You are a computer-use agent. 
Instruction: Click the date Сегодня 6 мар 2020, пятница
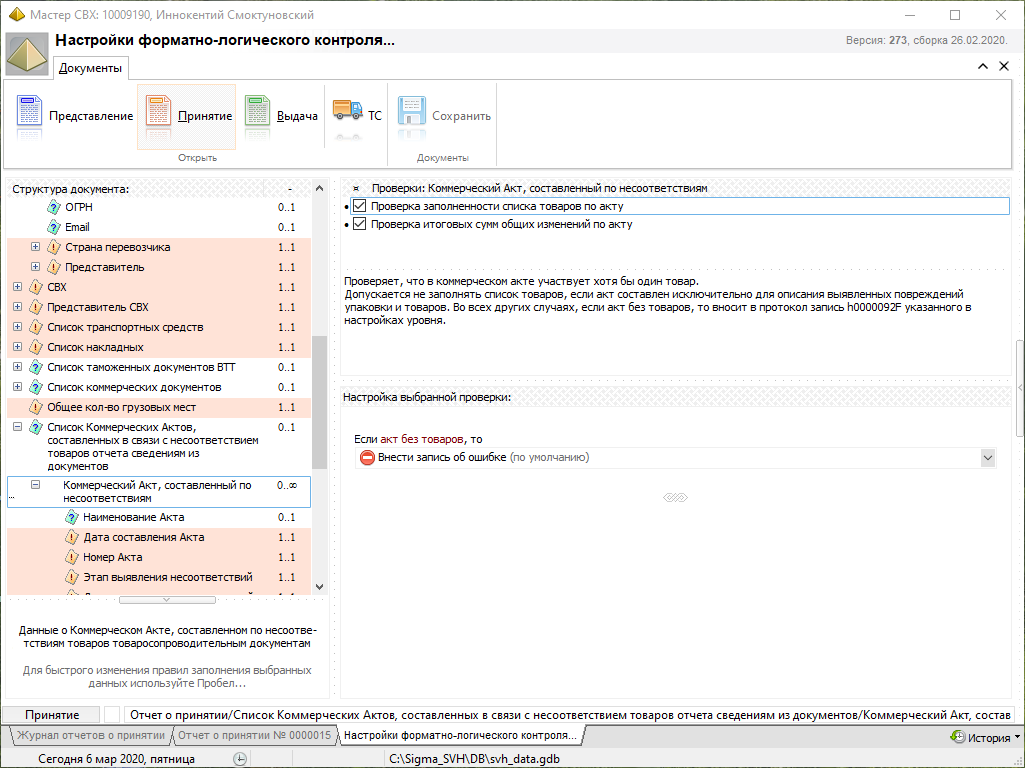coord(116,759)
